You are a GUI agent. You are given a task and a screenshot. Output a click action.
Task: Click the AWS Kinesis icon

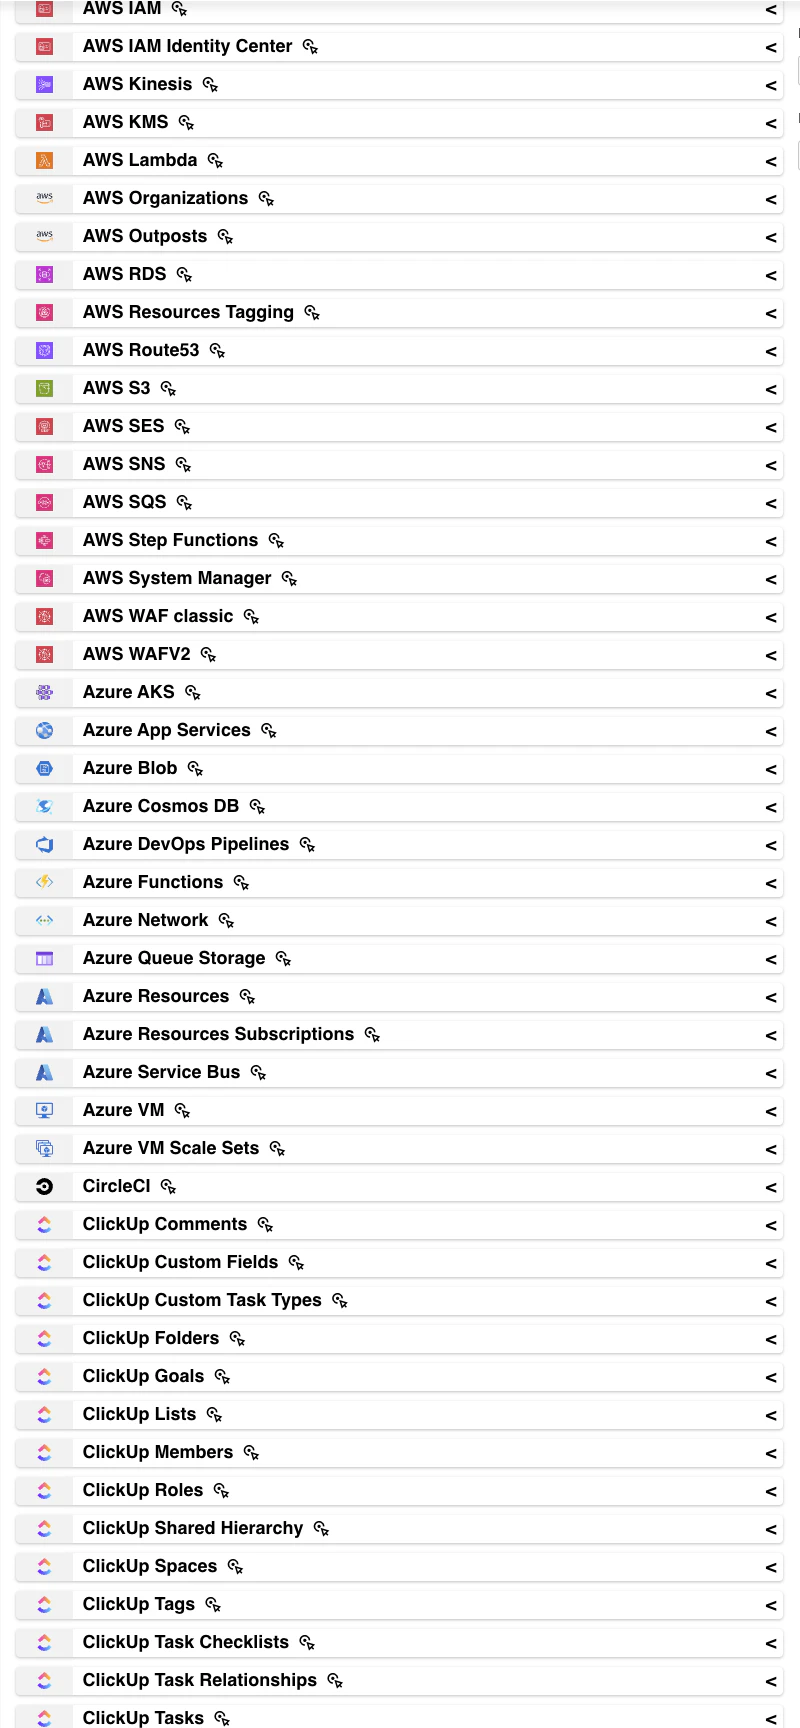(44, 84)
